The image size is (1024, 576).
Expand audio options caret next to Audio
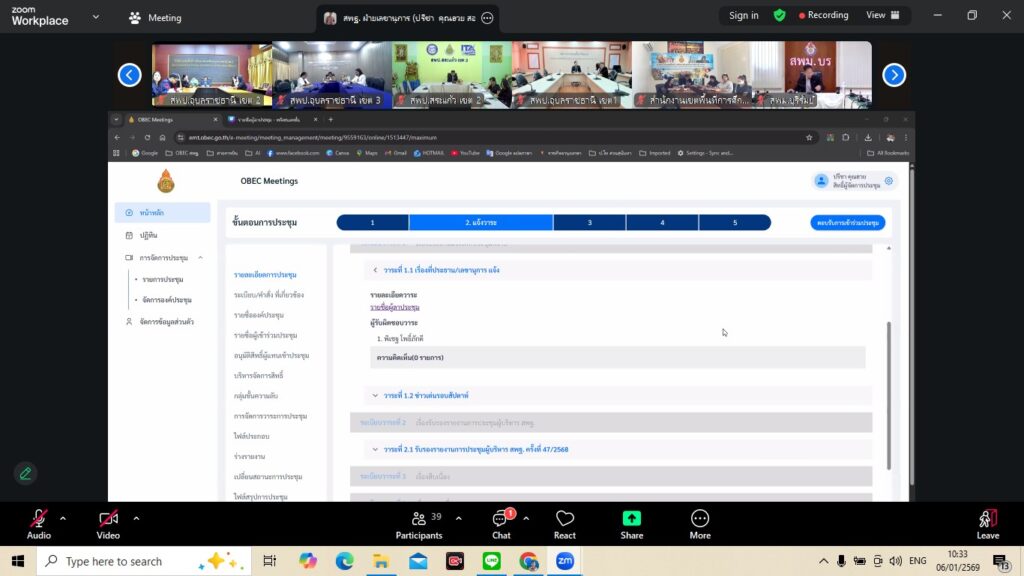(x=63, y=518)
